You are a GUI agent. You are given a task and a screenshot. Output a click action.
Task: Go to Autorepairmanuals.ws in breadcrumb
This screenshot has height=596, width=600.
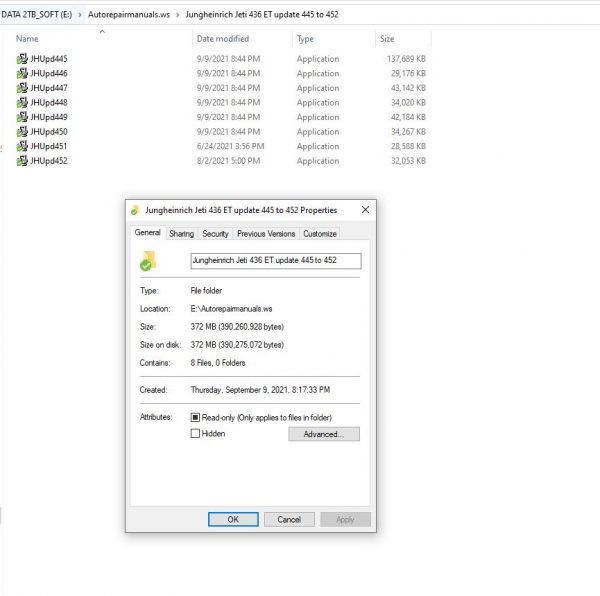[129, 15]
